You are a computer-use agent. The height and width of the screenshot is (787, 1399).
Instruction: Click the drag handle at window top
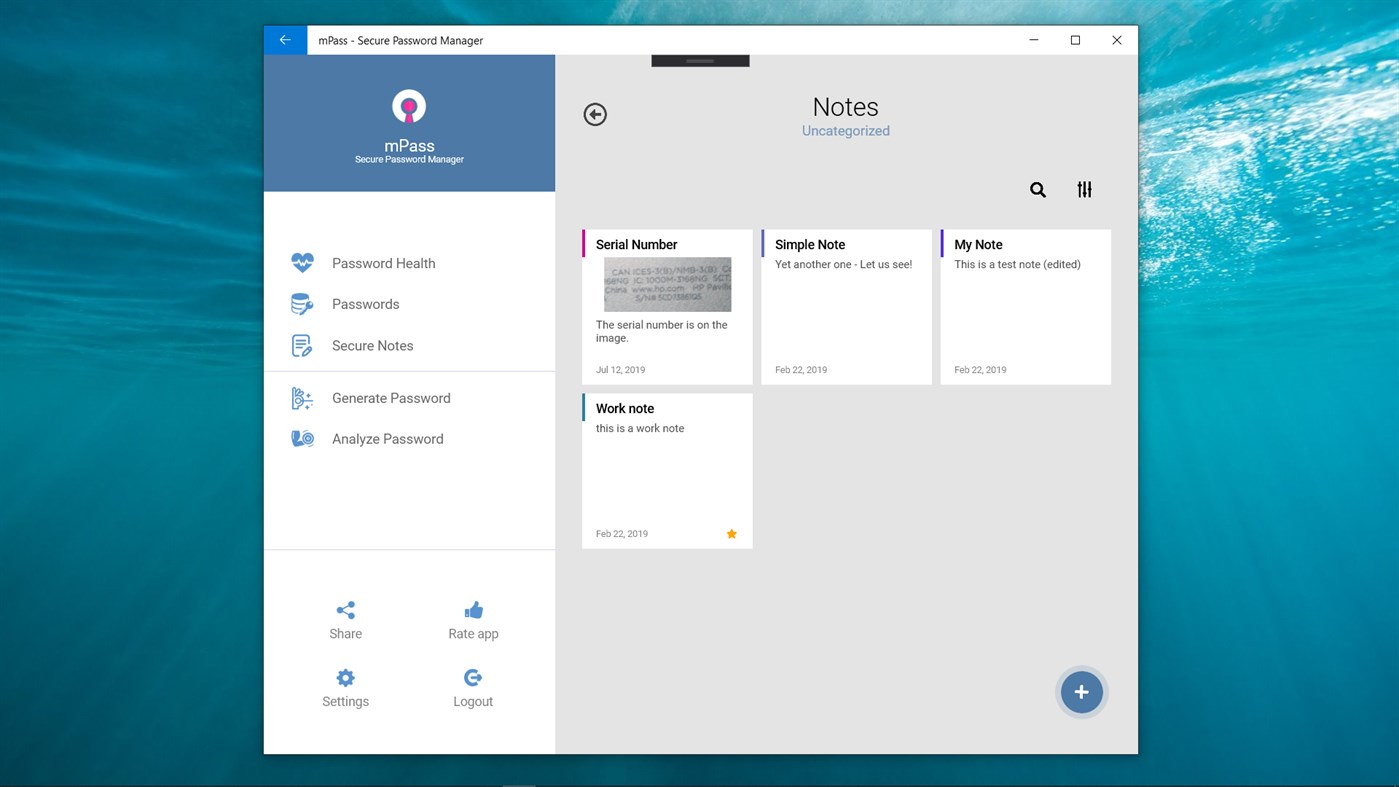coord(700,61)
